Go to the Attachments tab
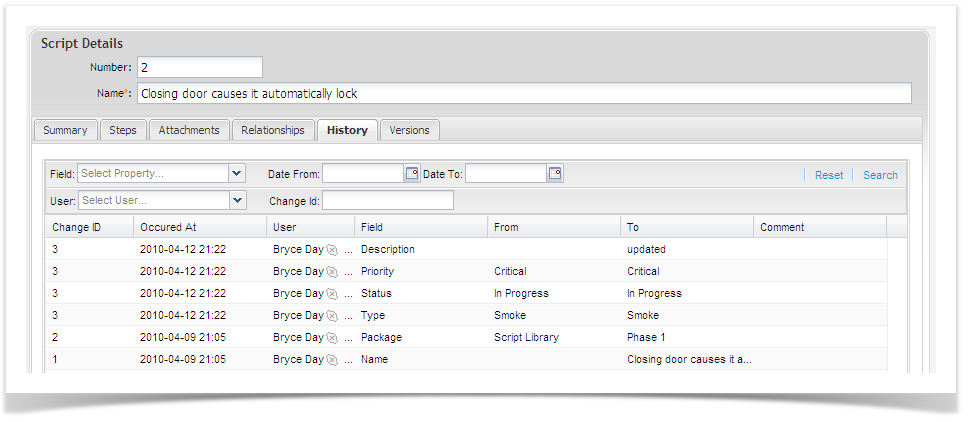This screenshot has height=422, width=970. click(189, 130)
